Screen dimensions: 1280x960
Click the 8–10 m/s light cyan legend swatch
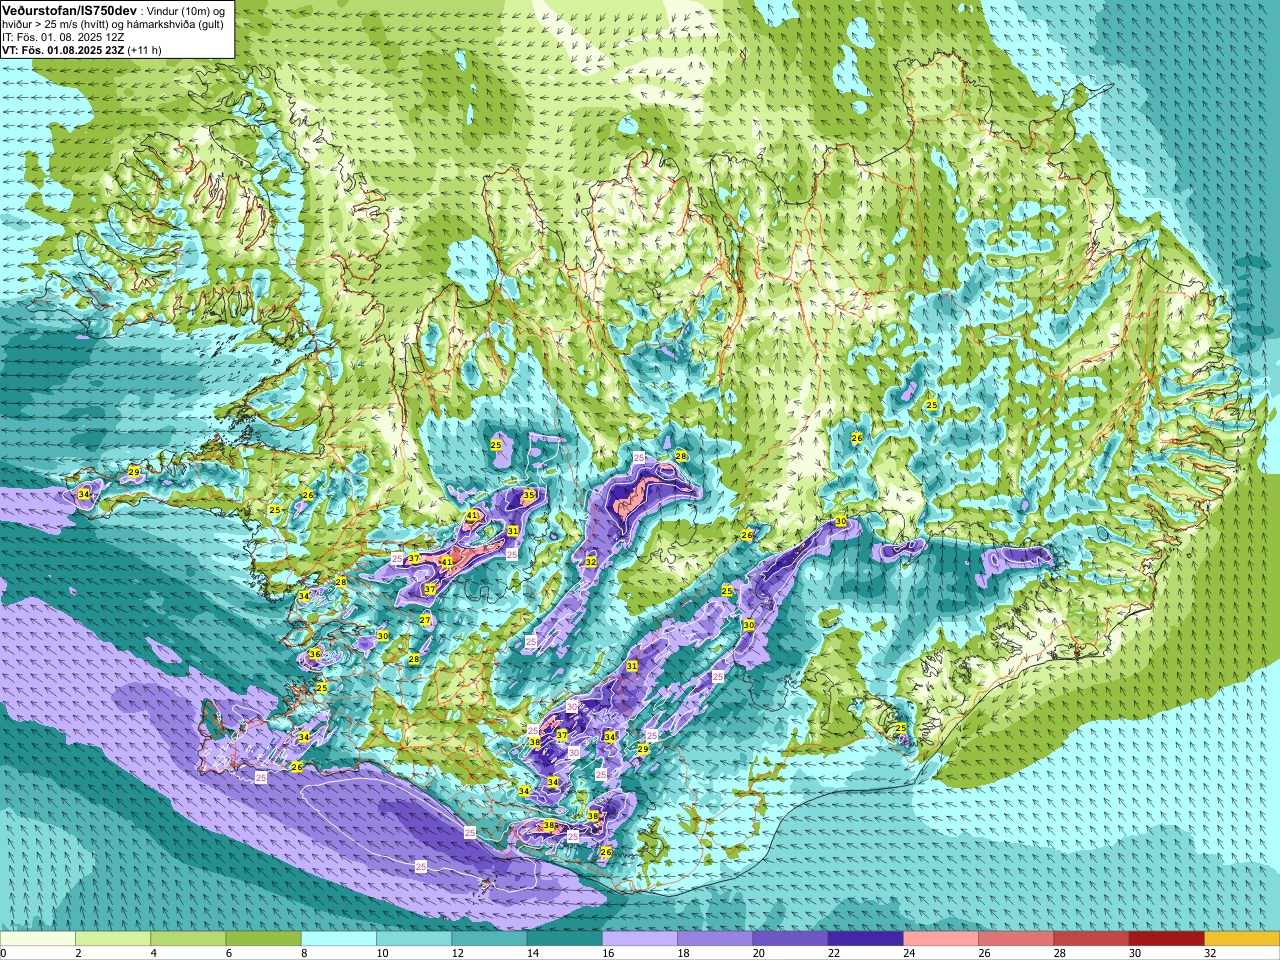tap(339, 939)
